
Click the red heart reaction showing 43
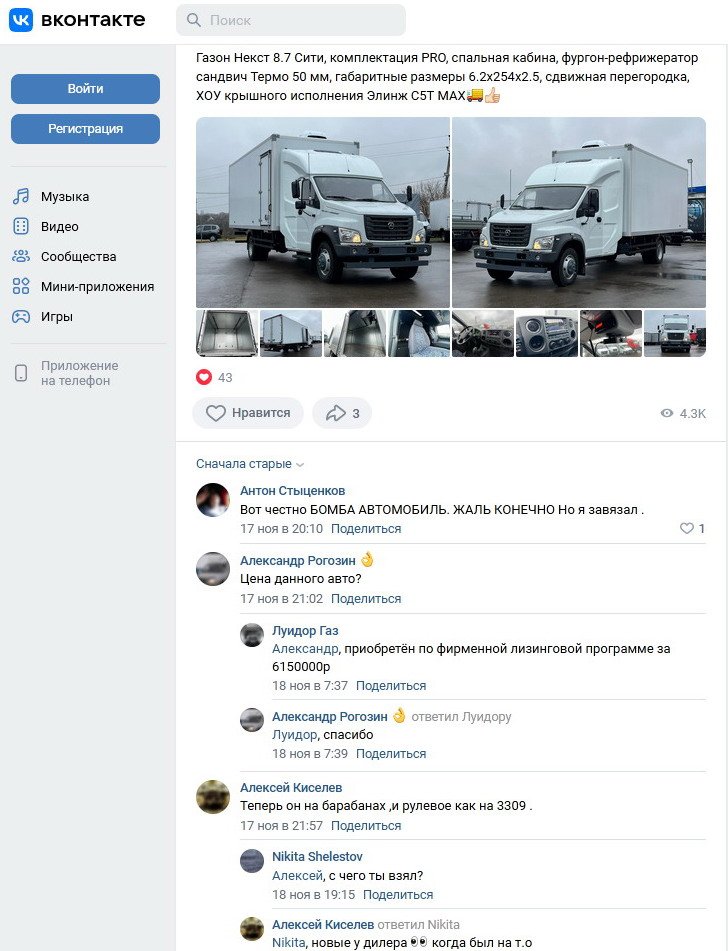pos(204,377)
